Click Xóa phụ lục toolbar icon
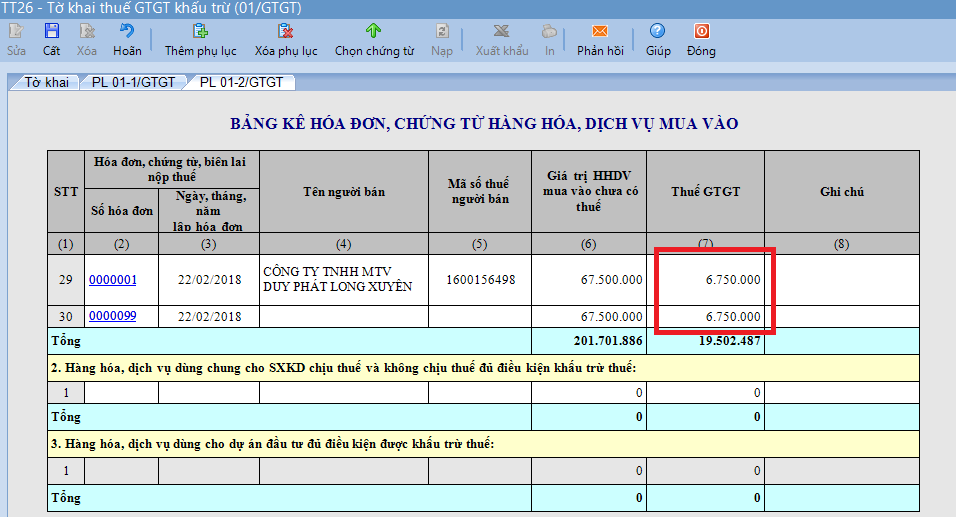 click(286, 32)
